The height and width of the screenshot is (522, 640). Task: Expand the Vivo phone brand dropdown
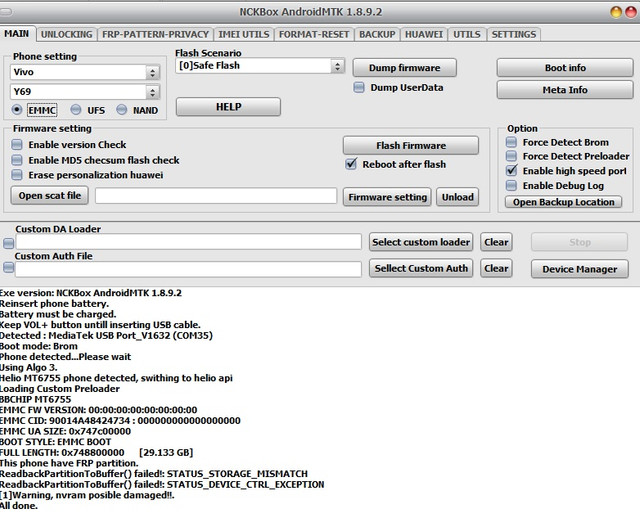152,73
